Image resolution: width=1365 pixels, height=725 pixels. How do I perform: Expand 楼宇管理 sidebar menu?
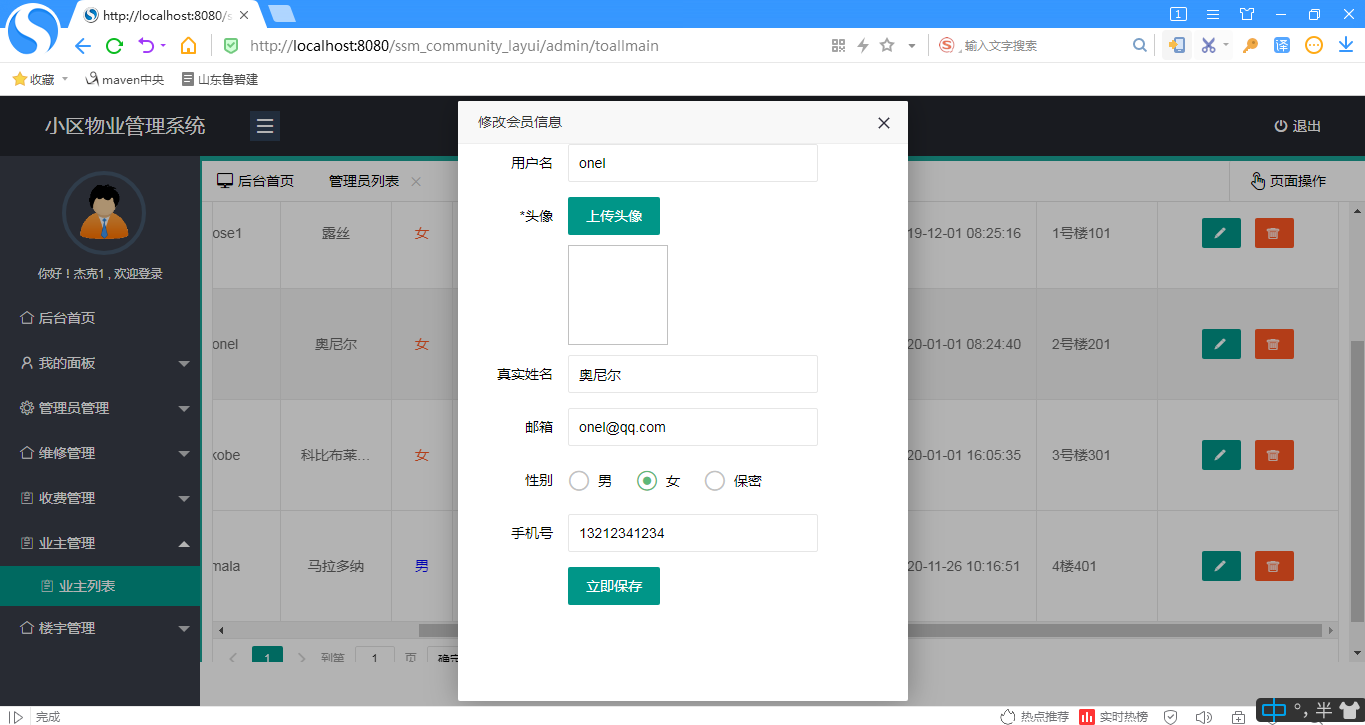coord(100,628)
